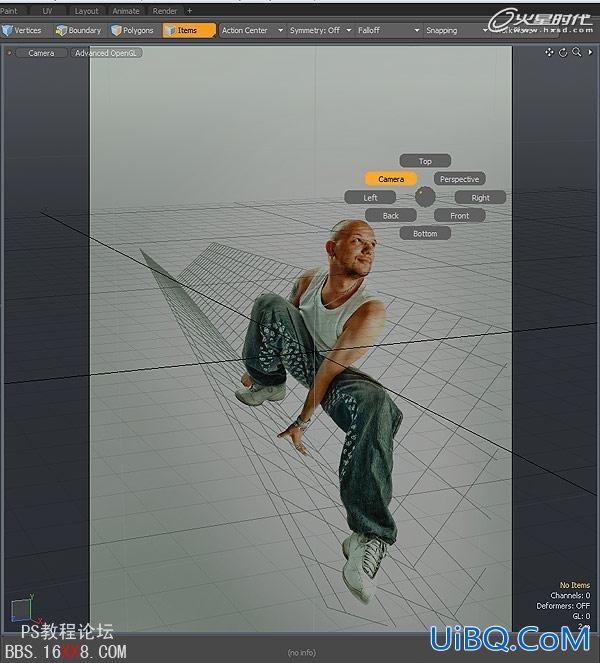
Task: Click the "Channels: 0" readout
Action: [x=570, y=595]
